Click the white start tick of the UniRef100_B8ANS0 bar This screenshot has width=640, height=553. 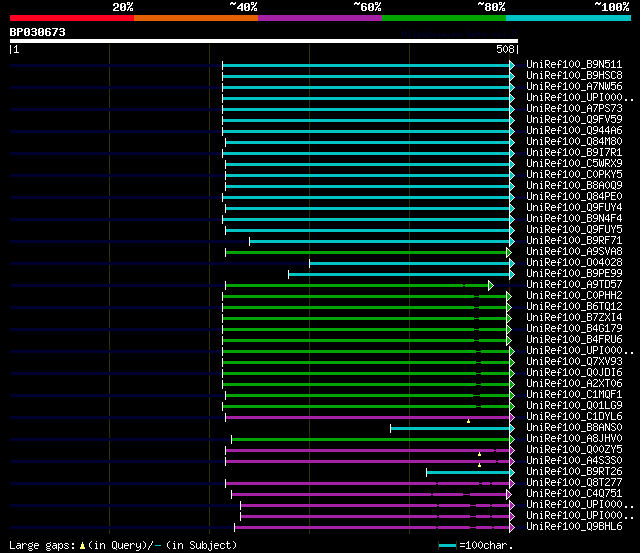[x=391, y=429]
